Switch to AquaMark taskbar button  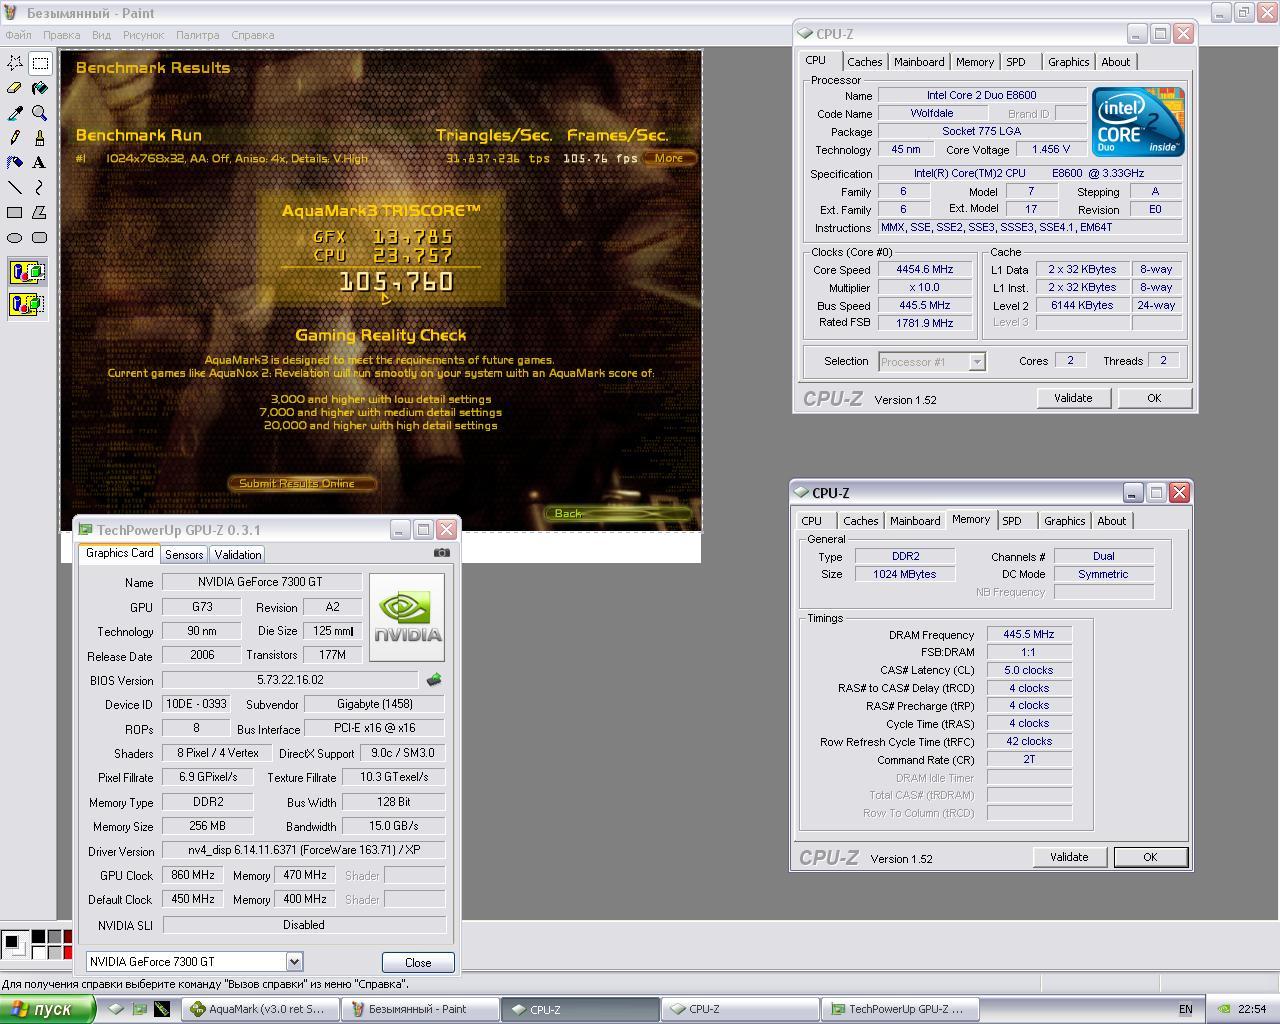pyautogui.click(x=260, y=1009)
